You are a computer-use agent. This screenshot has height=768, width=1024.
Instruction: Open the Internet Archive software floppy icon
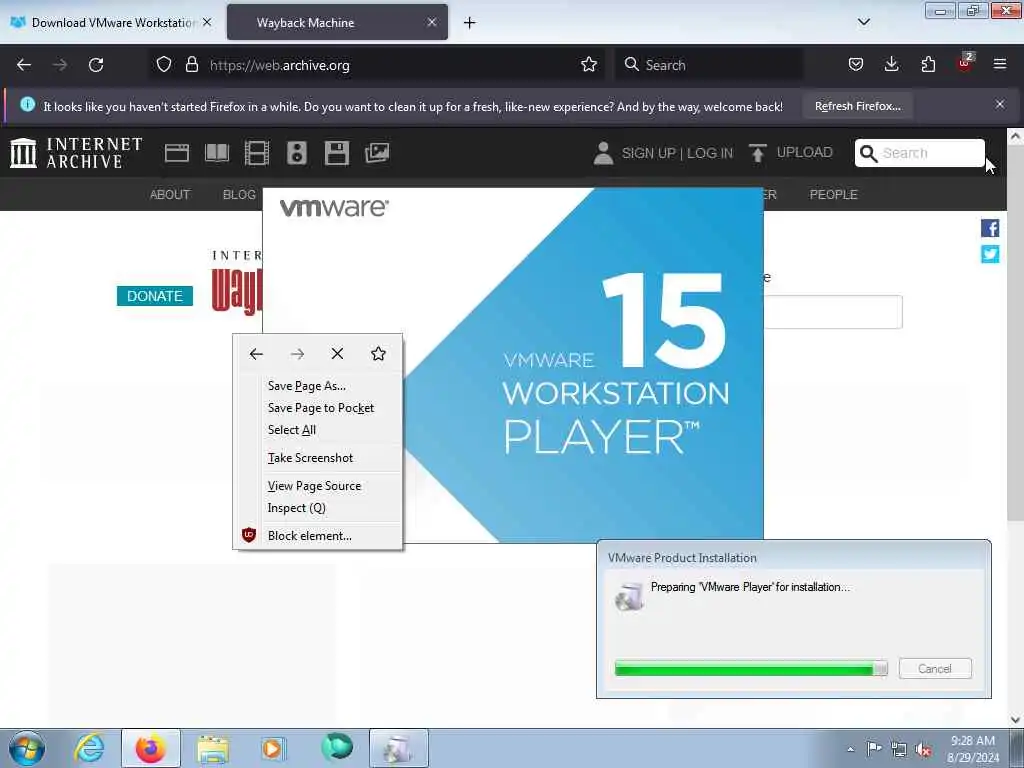337,153
